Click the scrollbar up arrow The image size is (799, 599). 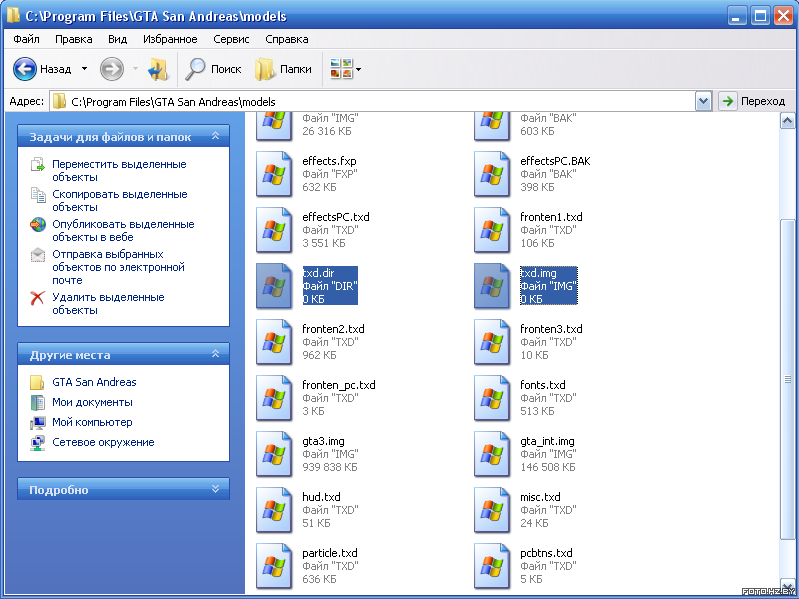787,121
